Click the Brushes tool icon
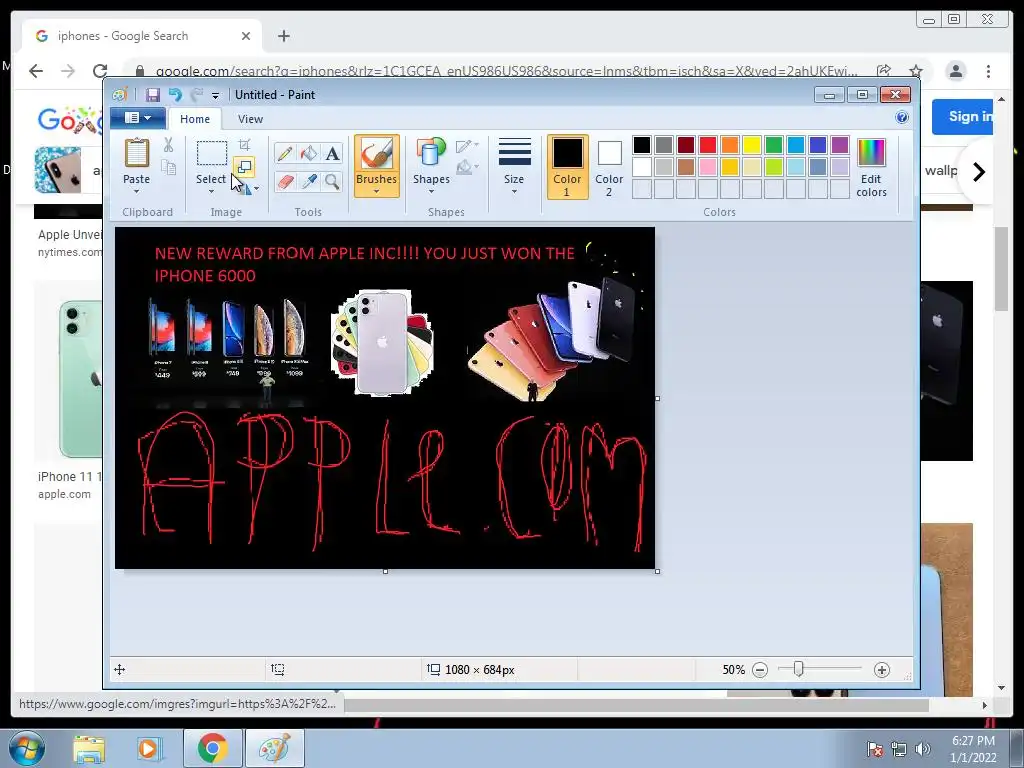Image resolution: width=1024 pixels, height=768 pixels. coord(377,155)
